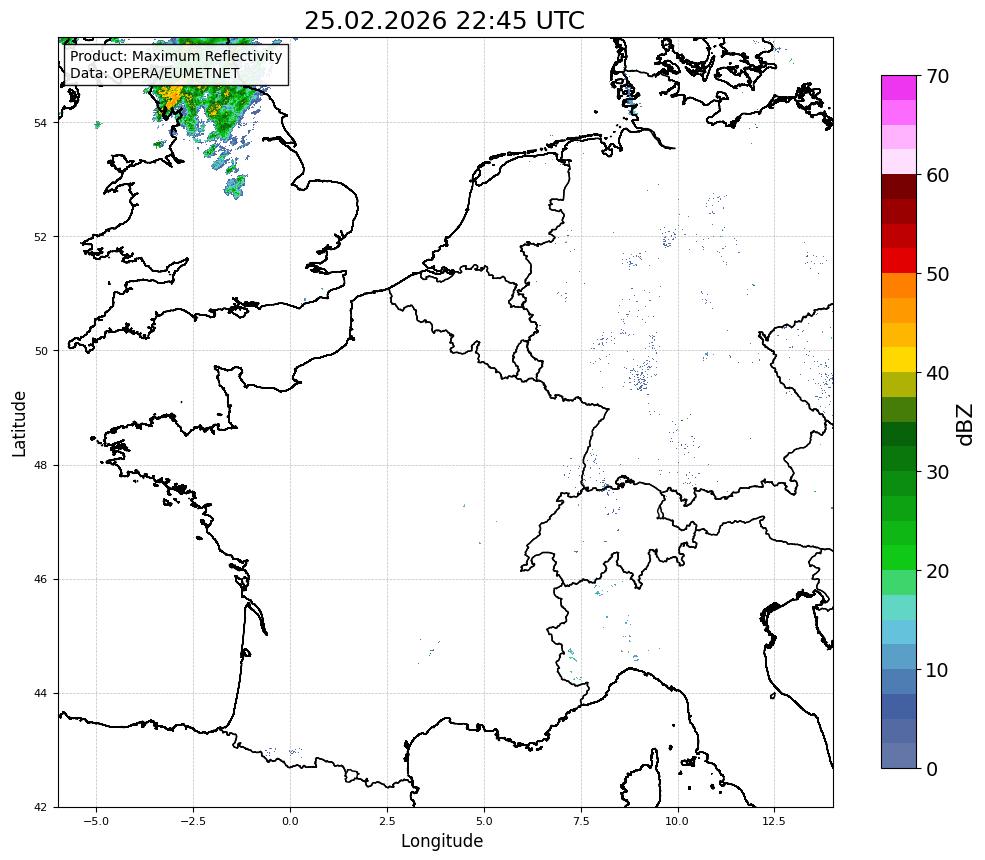Image resolution: width=985 pixels, height=860 pixels.
Task: Click the title "25.02.2026 22:45 UTC"
Action: coord(444,20)
